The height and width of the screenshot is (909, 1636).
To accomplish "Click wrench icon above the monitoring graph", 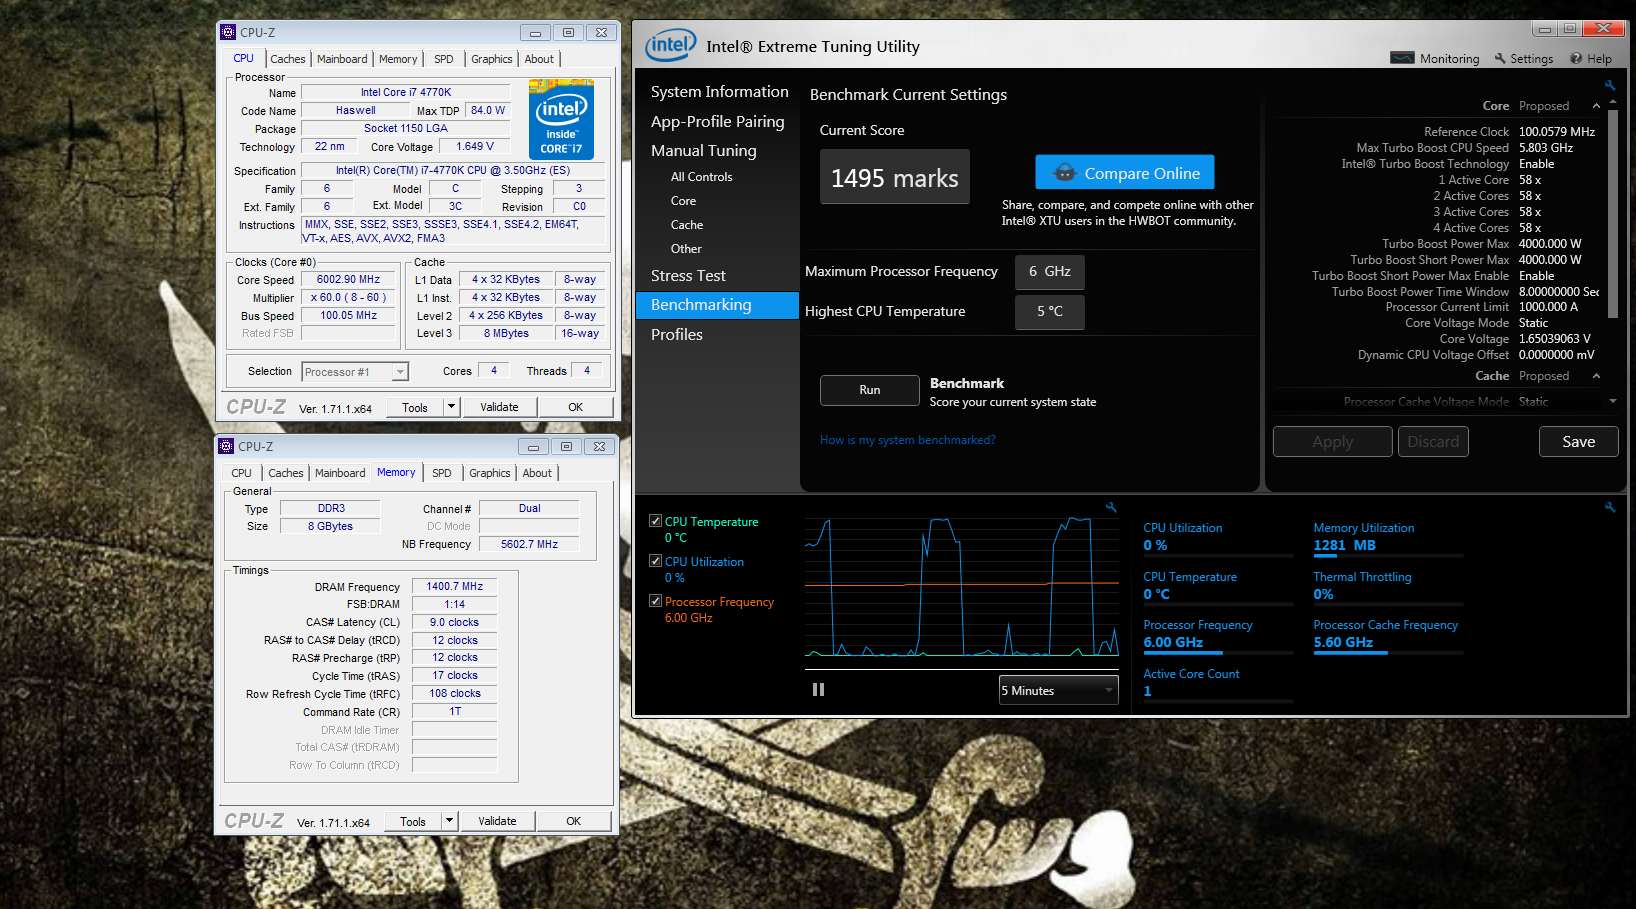I will pos(1110,507).
